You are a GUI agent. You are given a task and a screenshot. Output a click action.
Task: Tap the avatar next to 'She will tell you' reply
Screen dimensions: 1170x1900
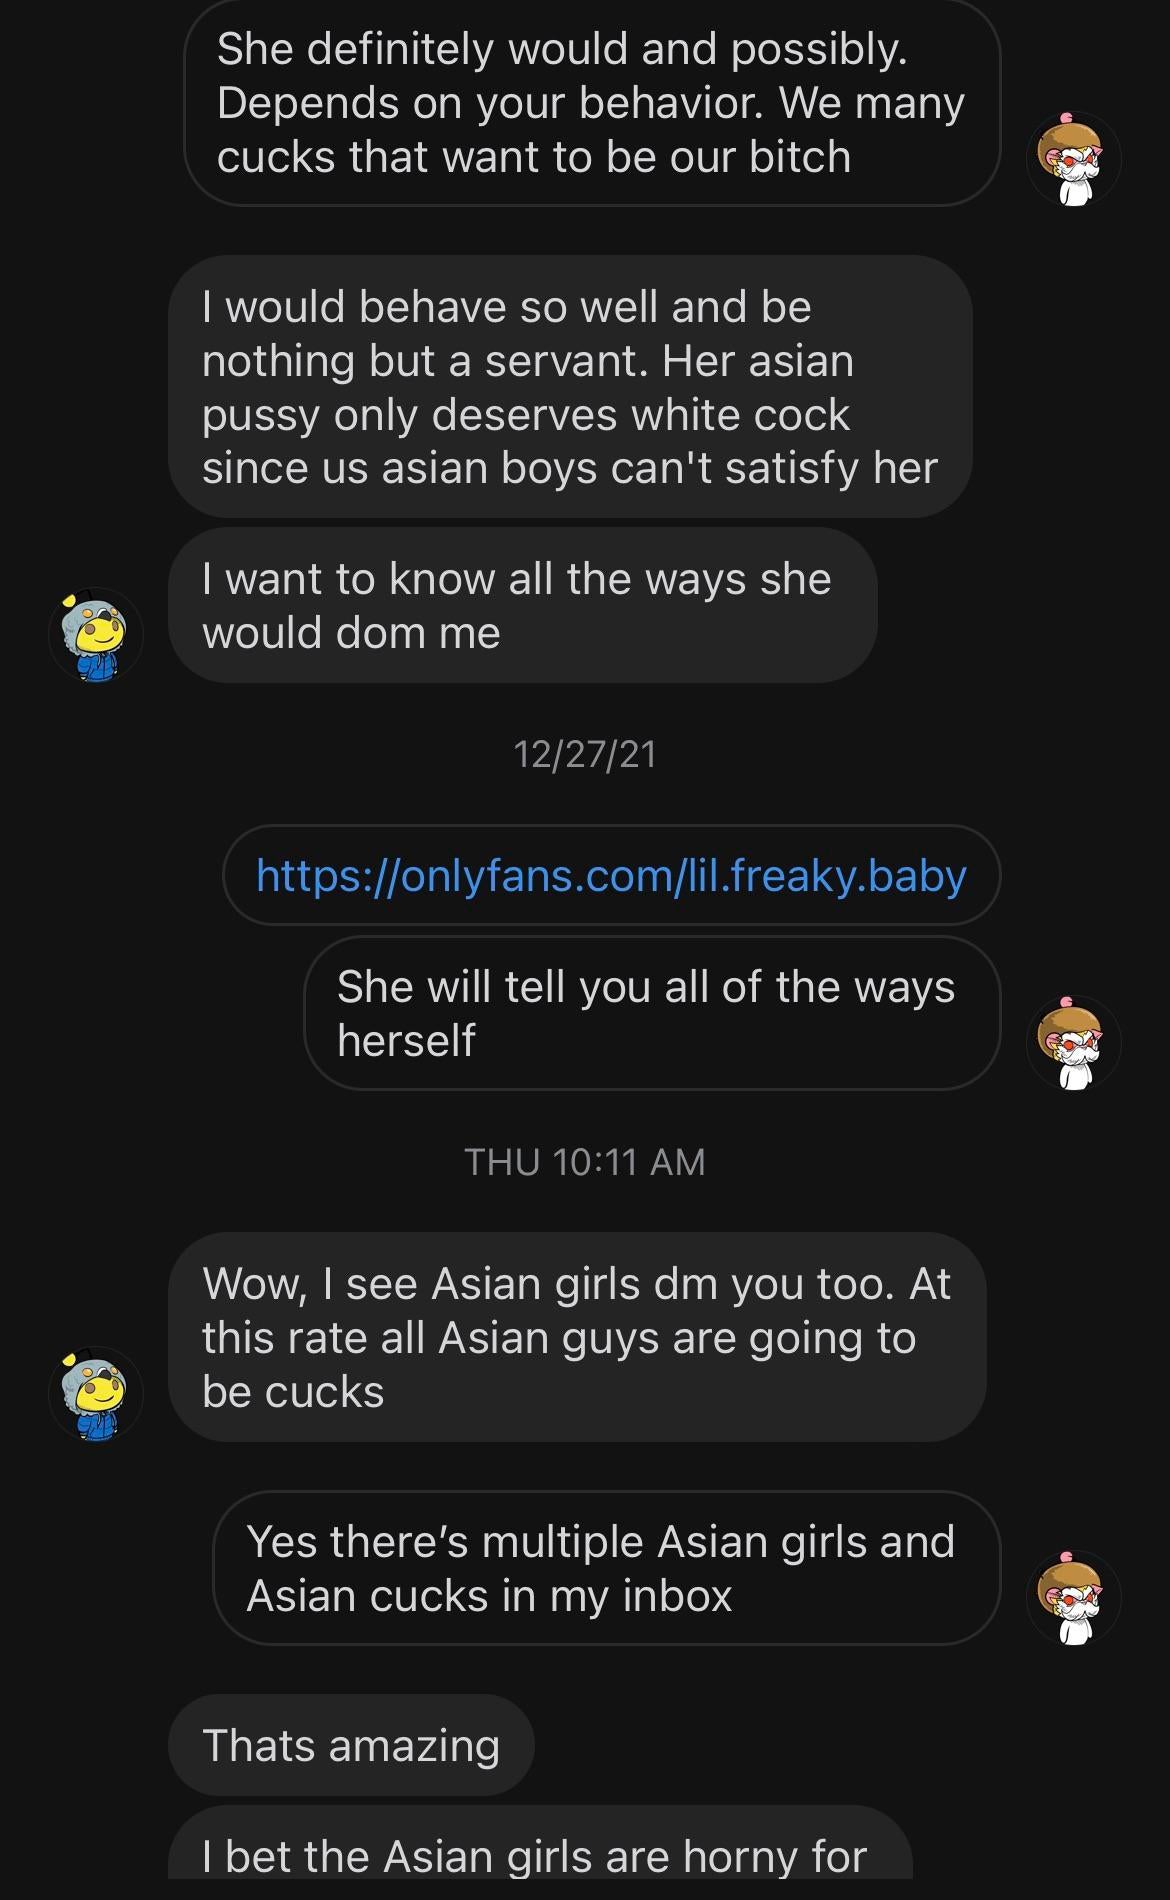(x=1073, y=1043)
